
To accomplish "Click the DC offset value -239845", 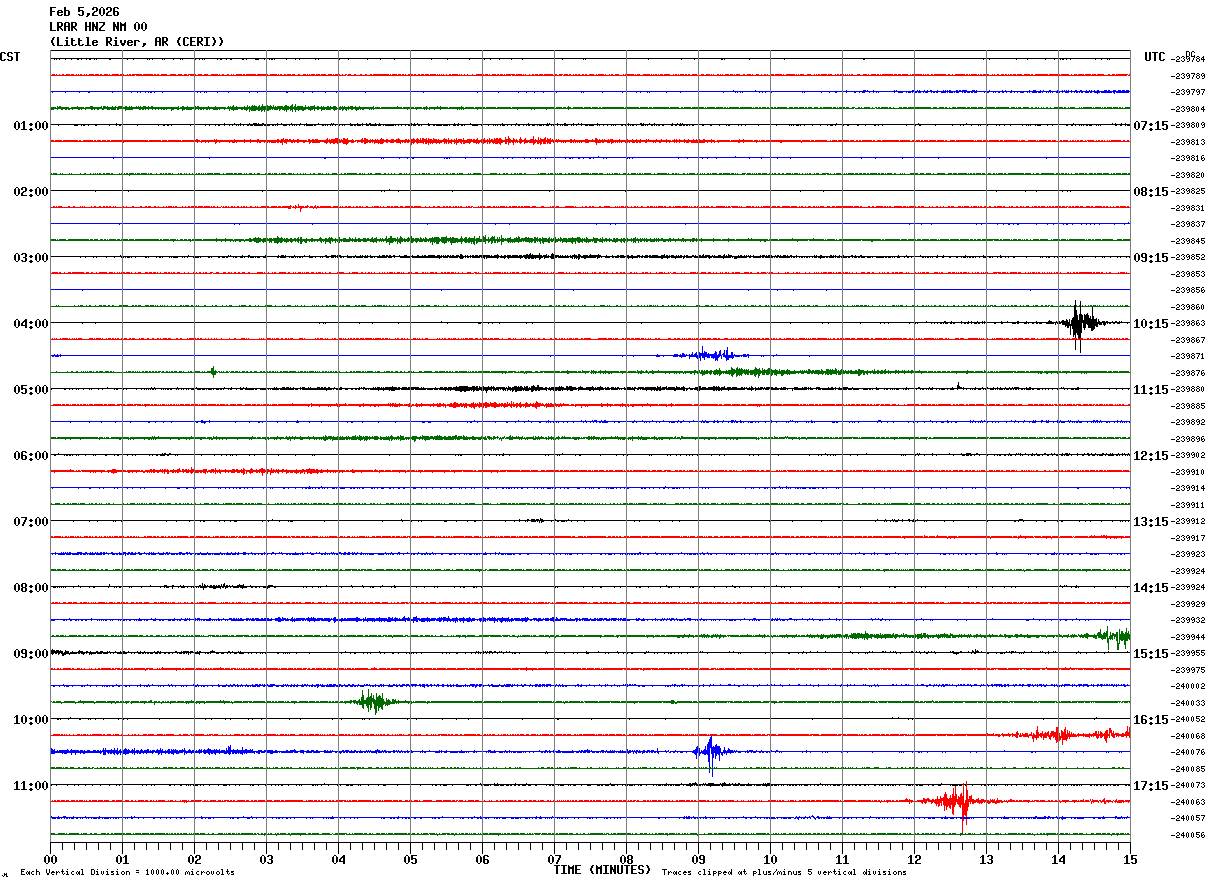I will pyautogui.click(x=1188, y=241).
